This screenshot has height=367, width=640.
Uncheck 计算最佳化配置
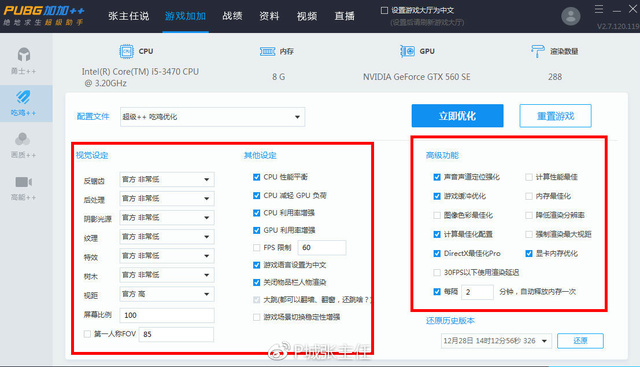[437, 234]
